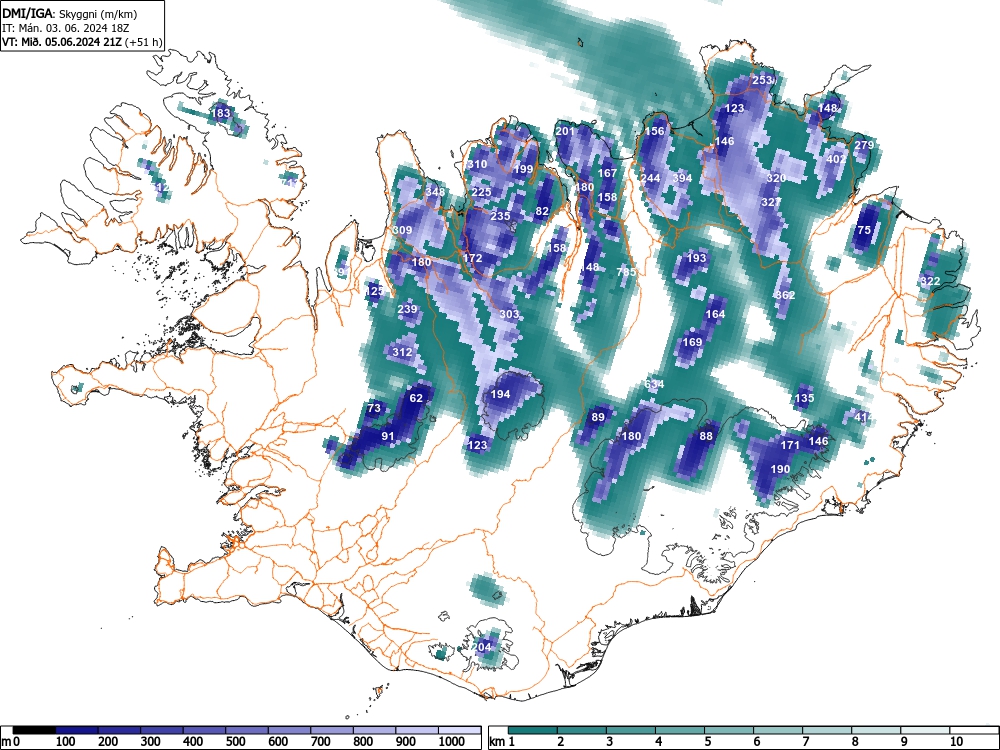Click the 312 visibility label

[402, 352]
